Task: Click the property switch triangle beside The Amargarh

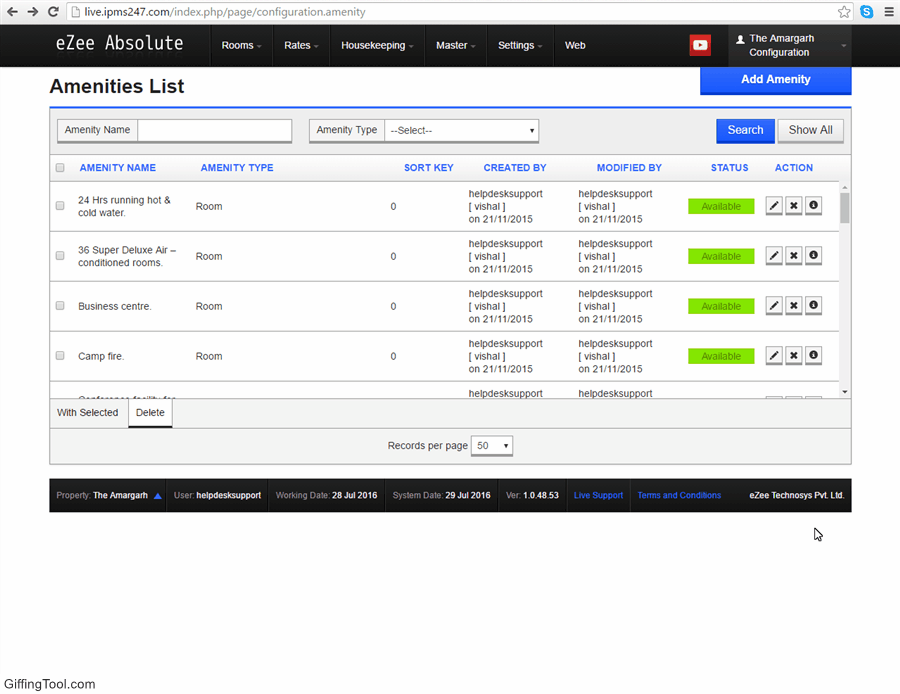Action: (x=157, y=496)
